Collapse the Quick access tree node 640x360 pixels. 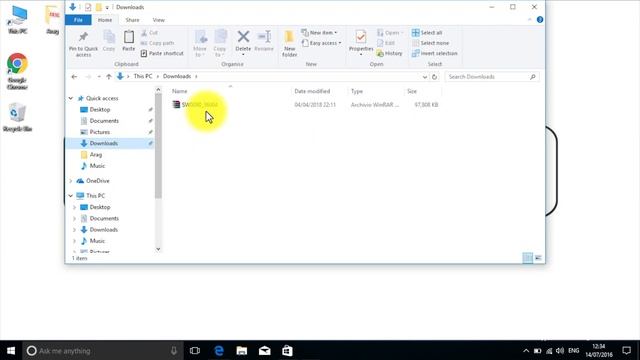click(x=71, y=98)
